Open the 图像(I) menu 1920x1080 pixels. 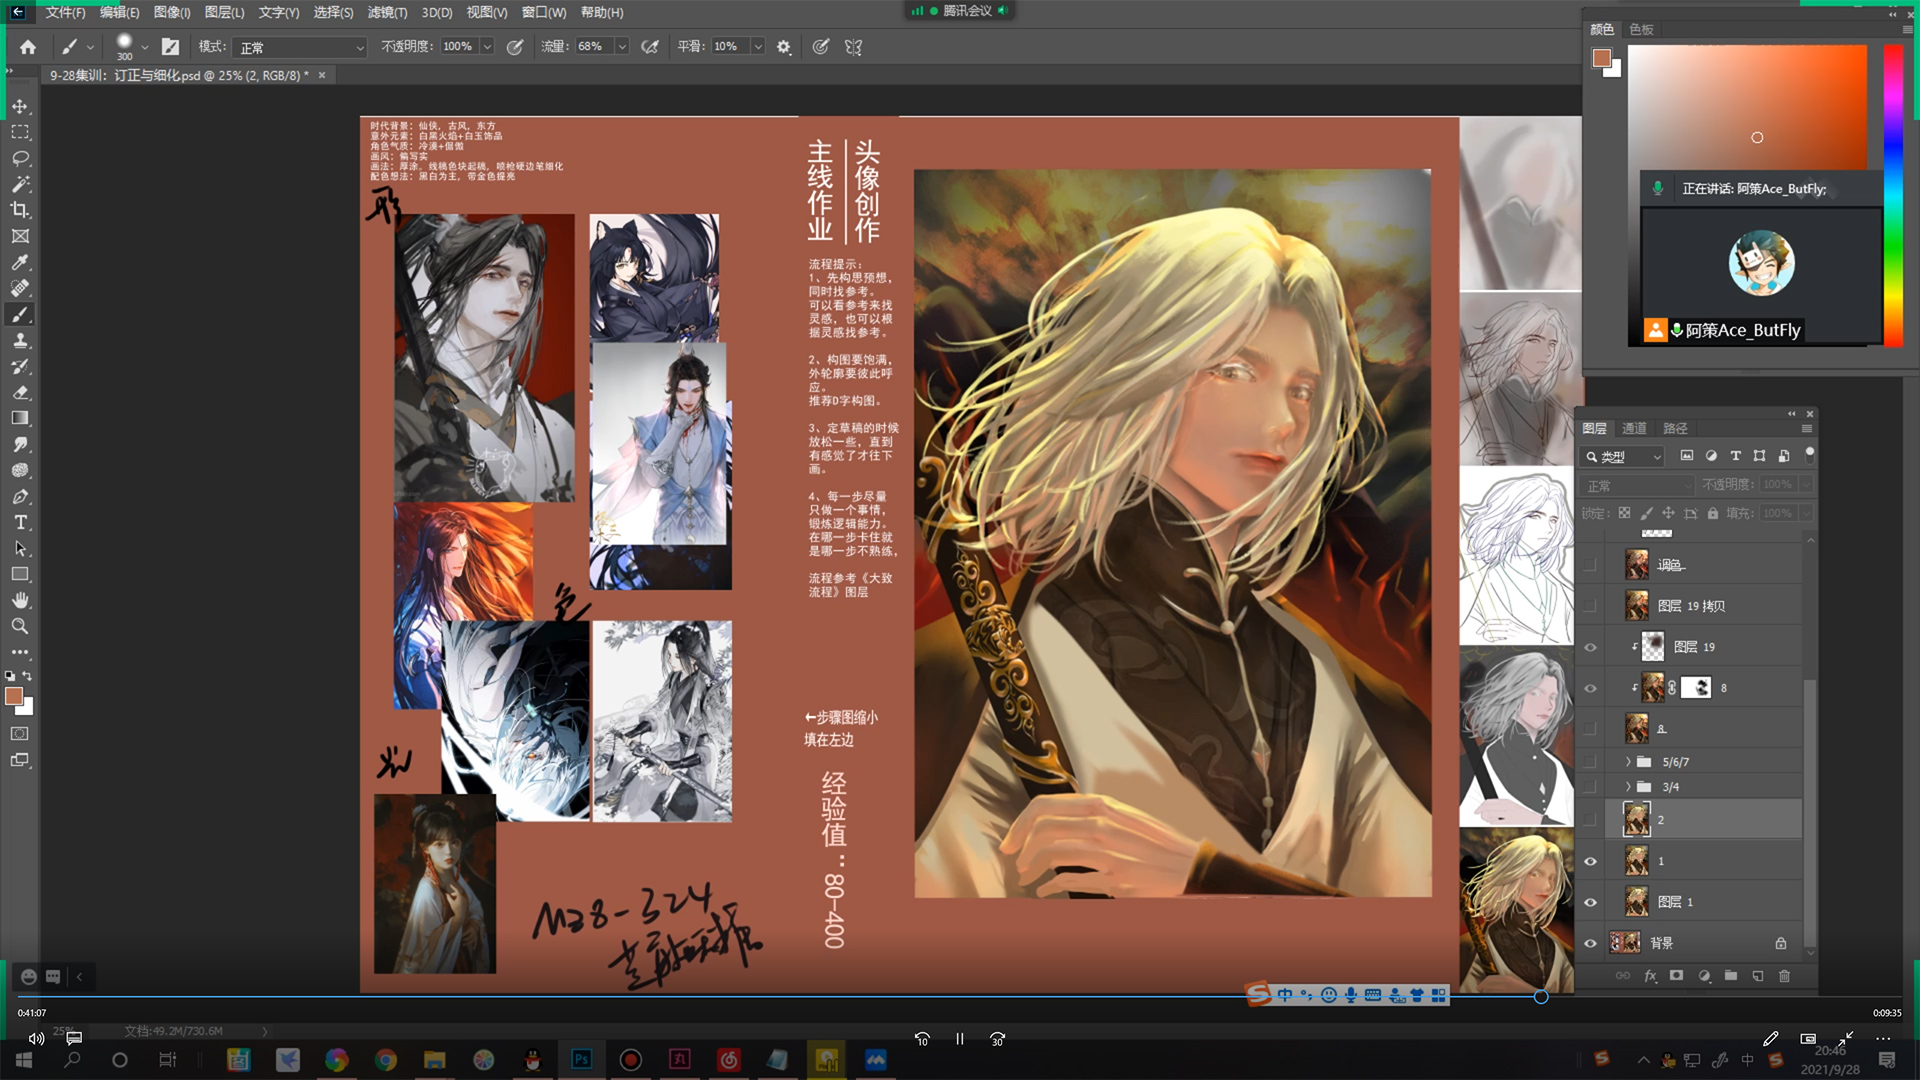coord(172,12)
